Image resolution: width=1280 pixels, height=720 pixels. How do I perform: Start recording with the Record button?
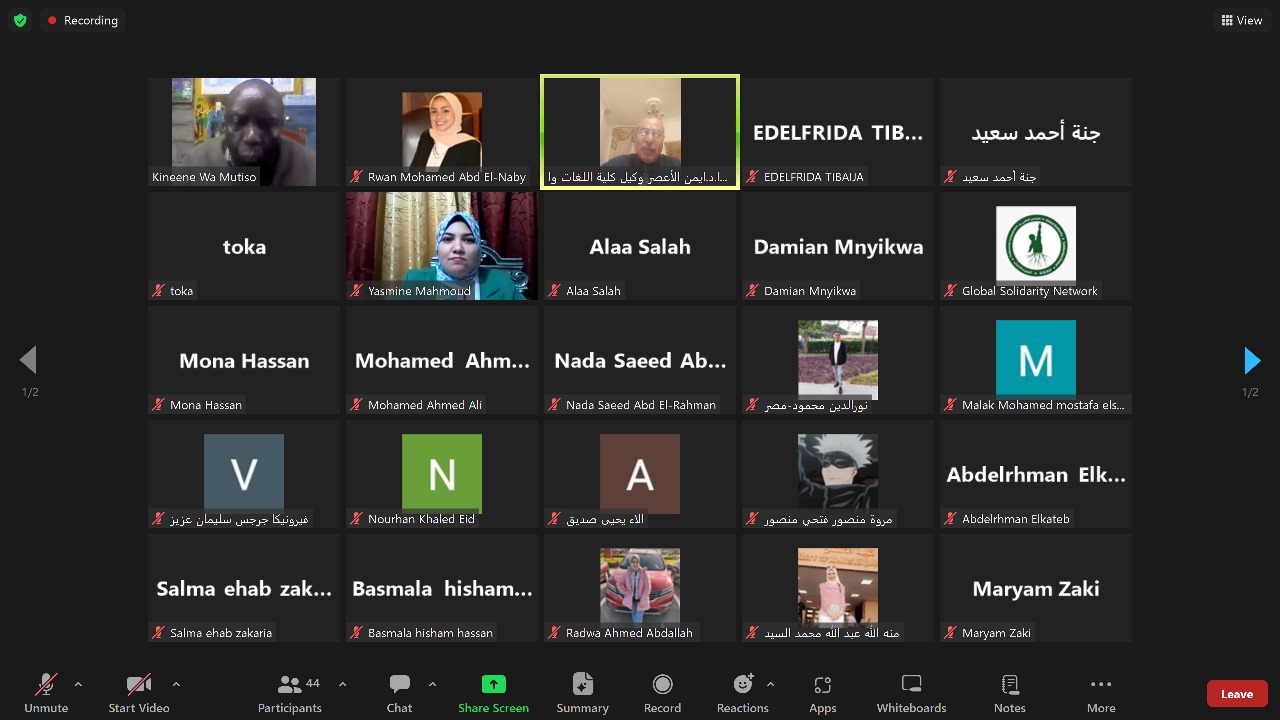[662, 692]
